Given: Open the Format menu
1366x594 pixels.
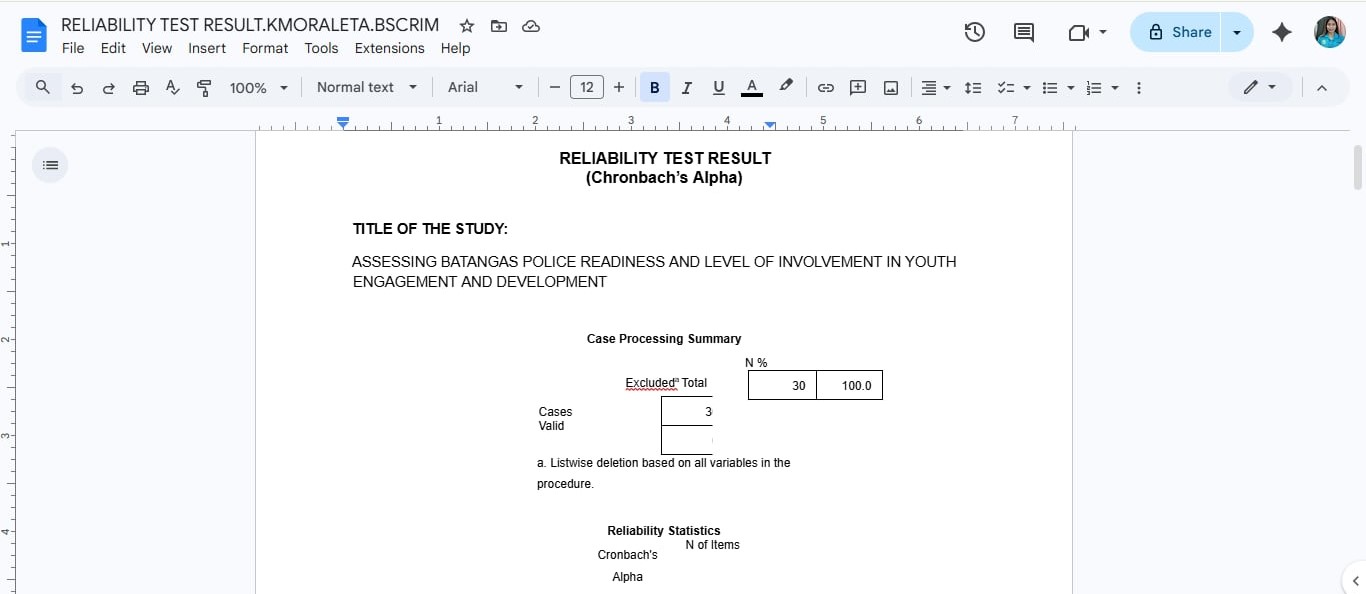Looking at the screenshot, I should tap(265, 48).
